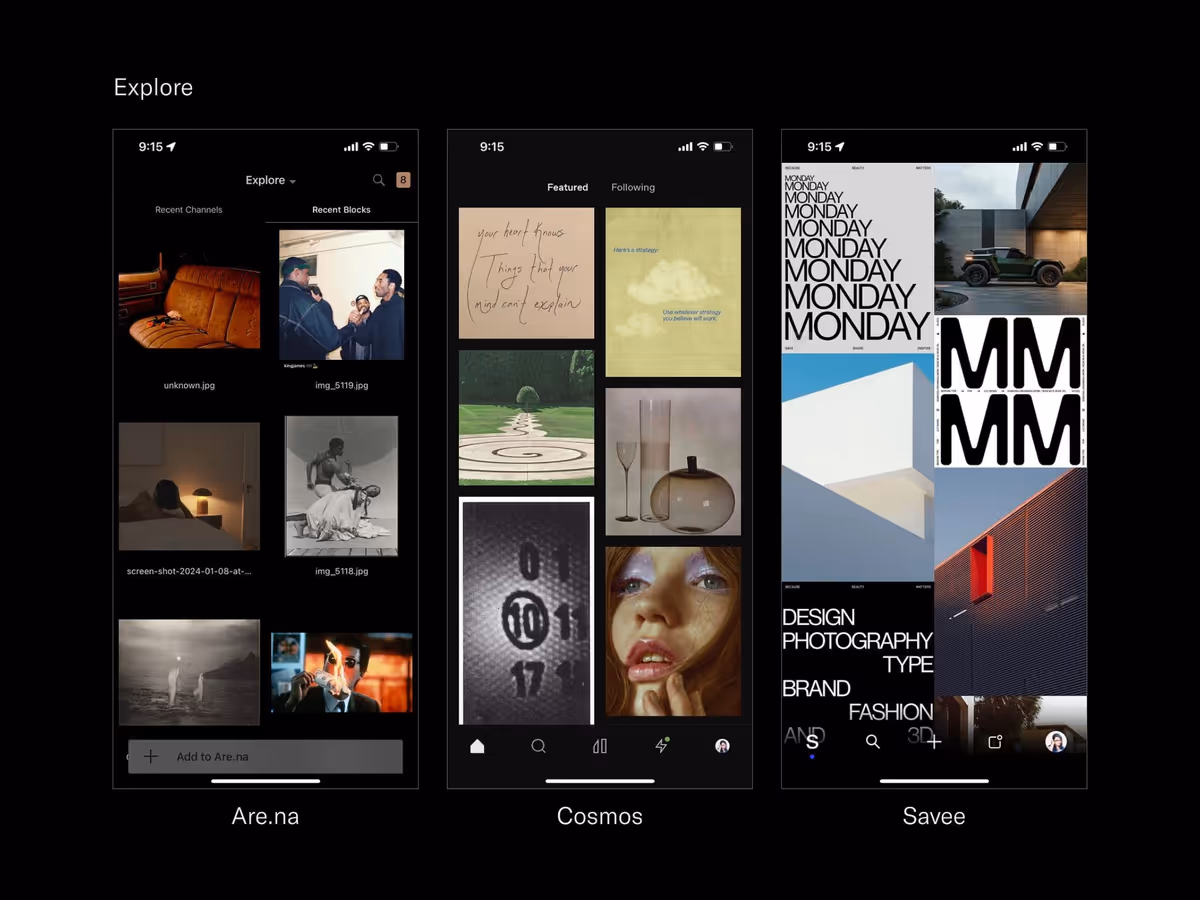Open the spiral garden path image in Cosmos
The width and height of the screenshot is (1200, 900).
(526, 418)
